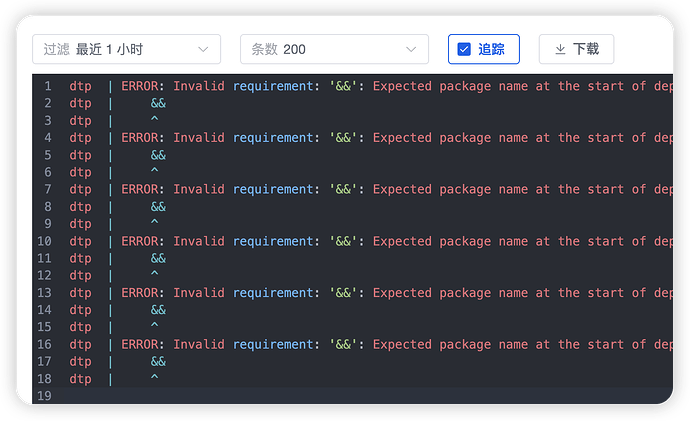Click "Expected" on log line 10
The width and height of the screenshot is (690, 421).
[x=402, y=242]
